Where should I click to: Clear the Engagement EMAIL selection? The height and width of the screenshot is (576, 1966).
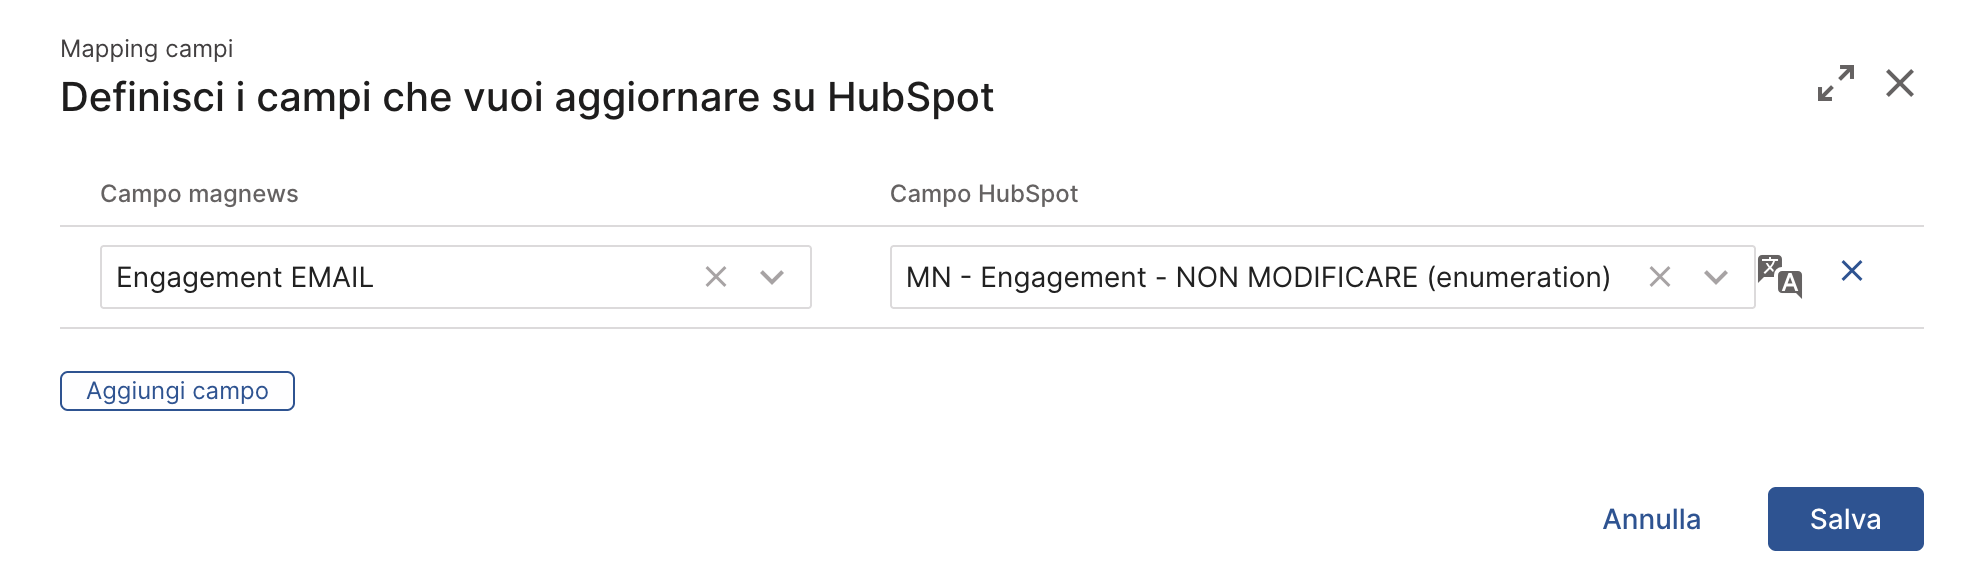tap(716, 277)
